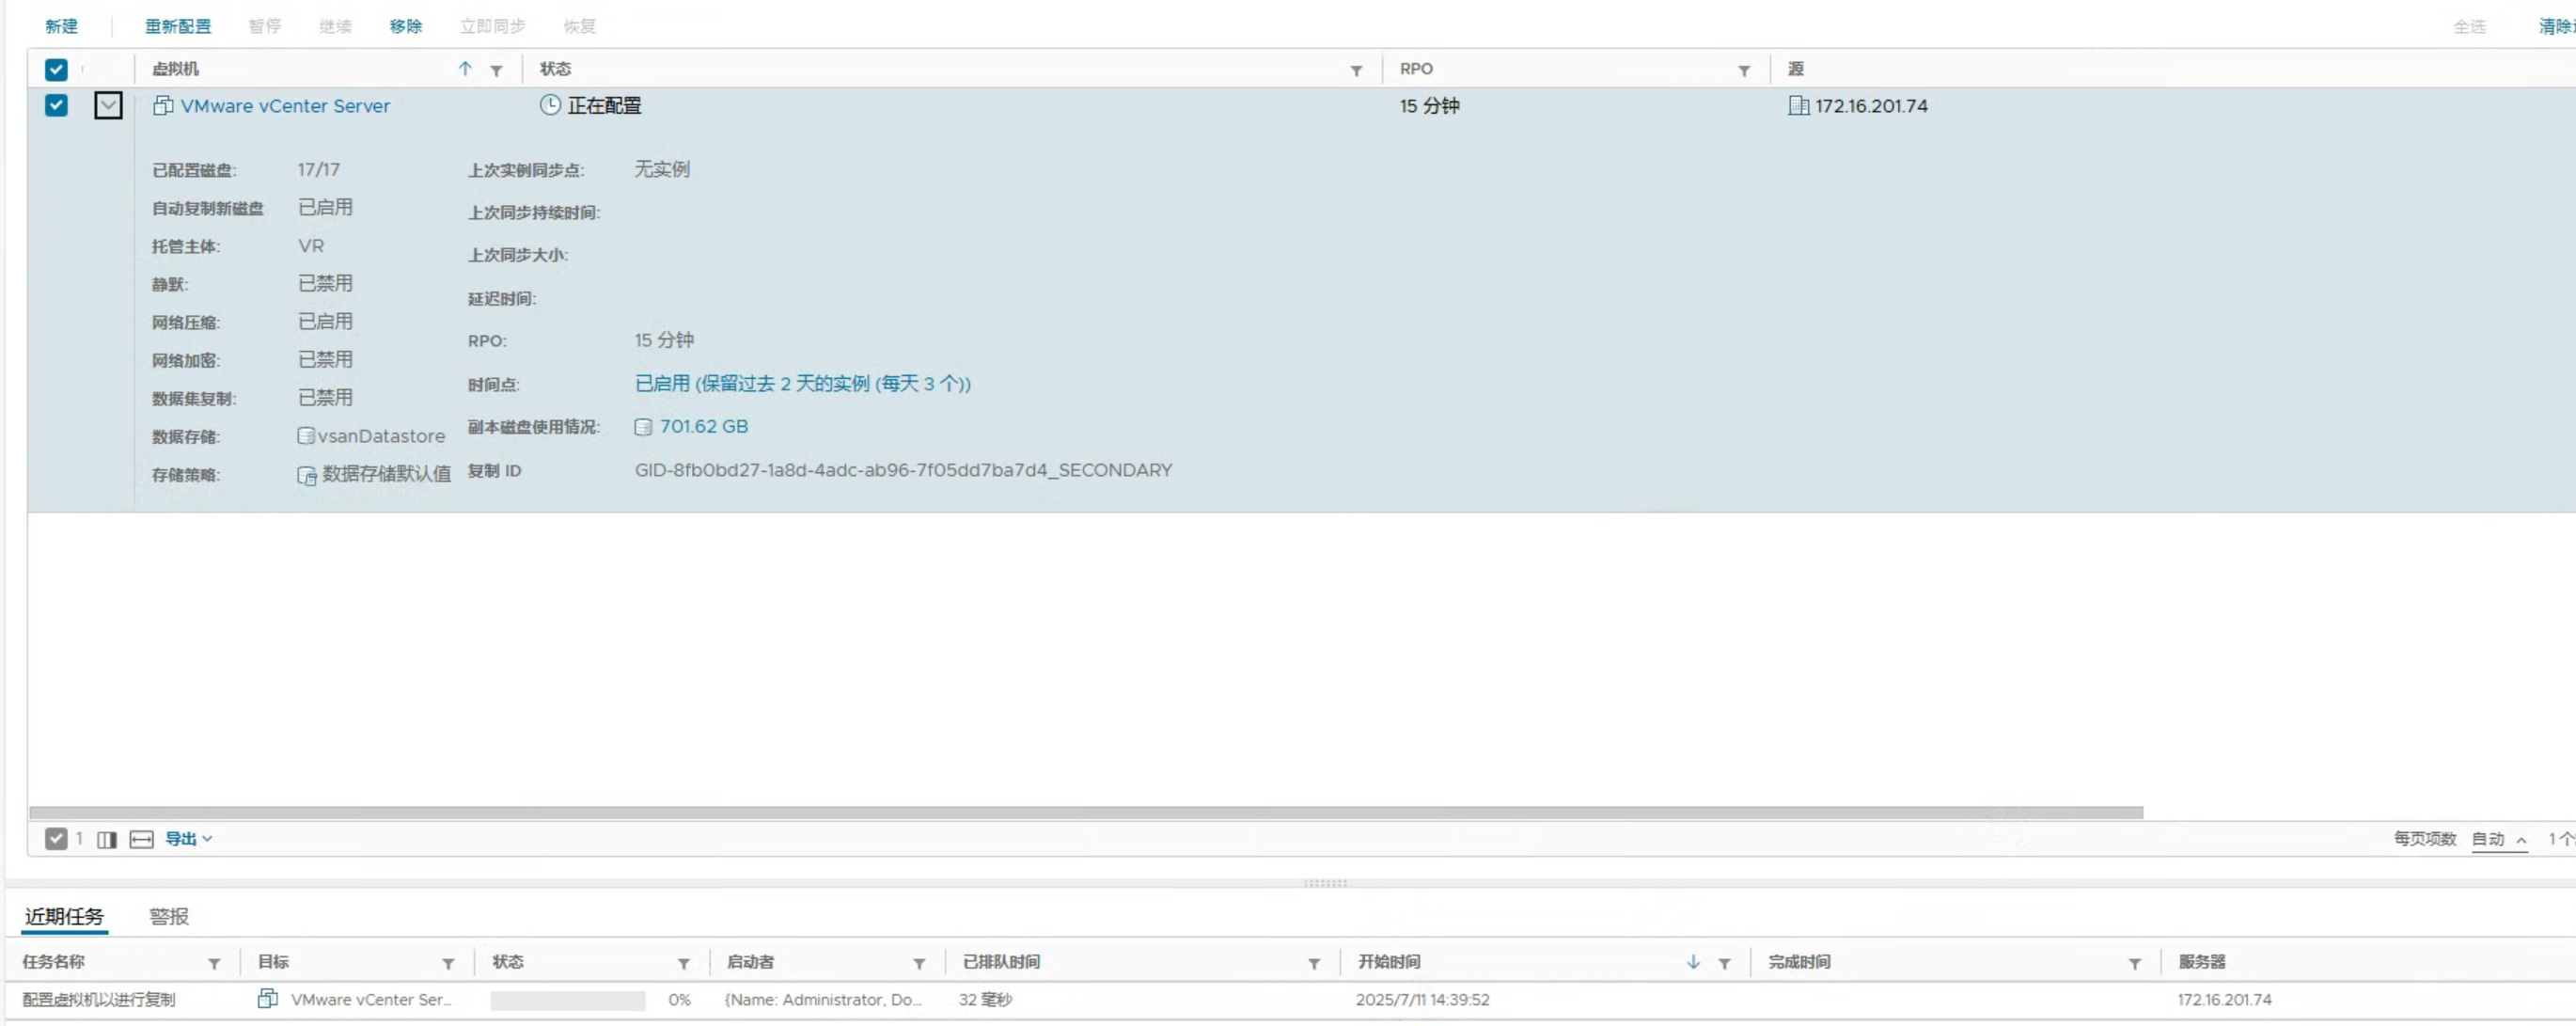Click the column chooser icon beside 导出
The image size is (2576, 1026).
point(107,839)
